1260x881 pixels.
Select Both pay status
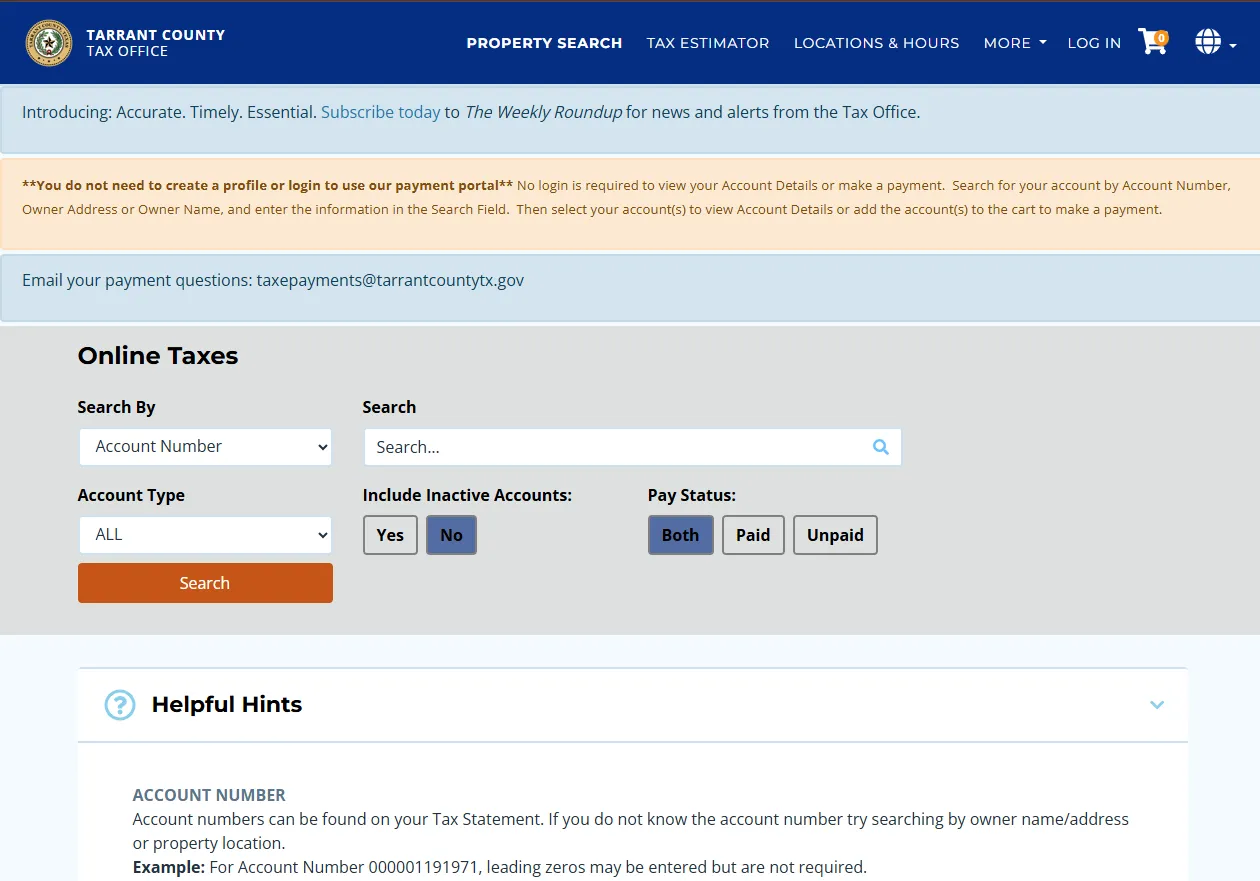coord(680,535)
